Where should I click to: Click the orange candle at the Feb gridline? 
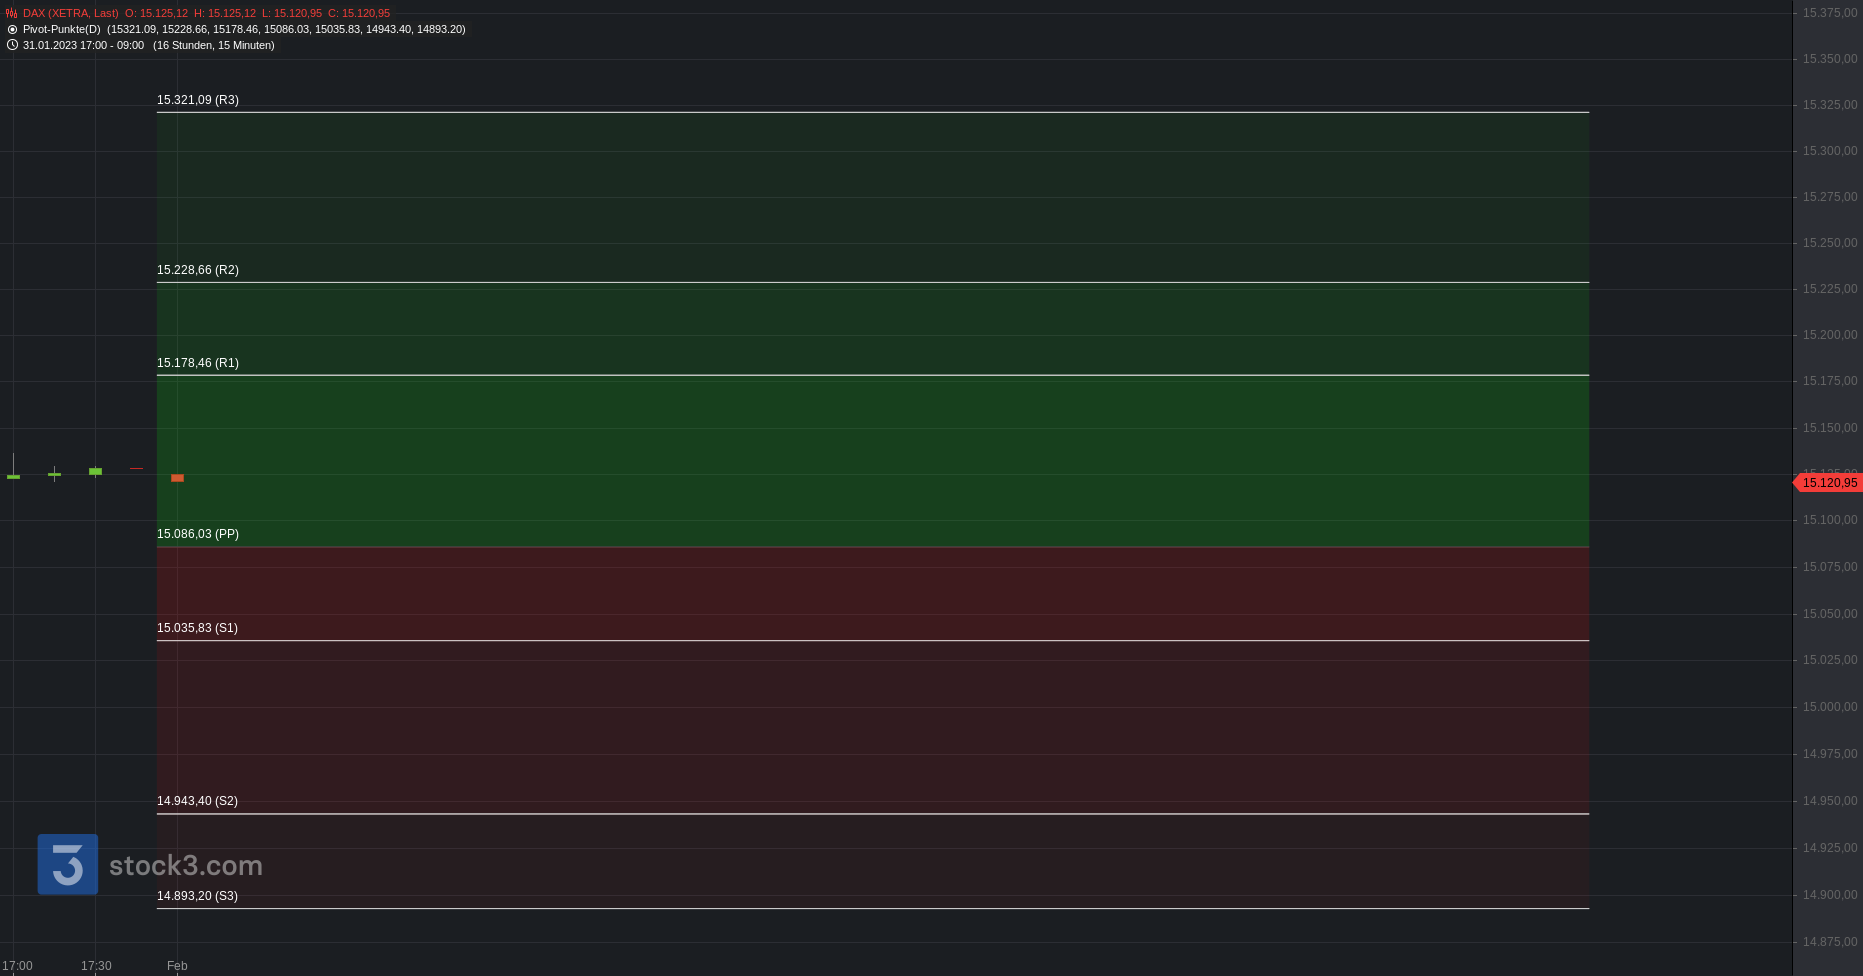point(177,478)
